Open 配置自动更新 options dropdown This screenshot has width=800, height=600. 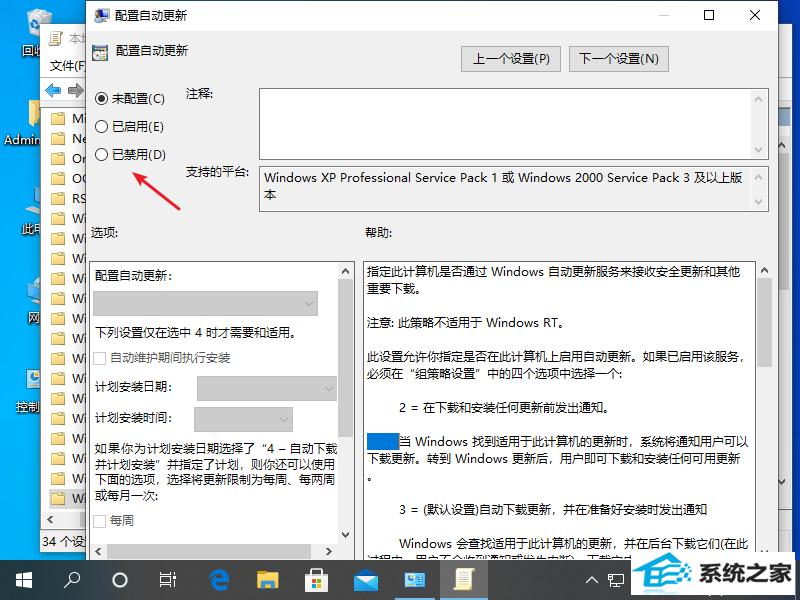(x=206, y=304)
